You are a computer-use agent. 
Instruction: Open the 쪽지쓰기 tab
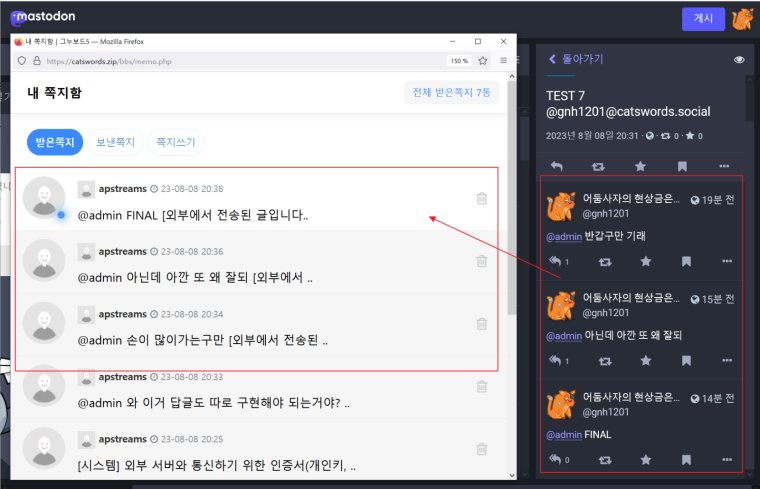(x=175, y=142)
